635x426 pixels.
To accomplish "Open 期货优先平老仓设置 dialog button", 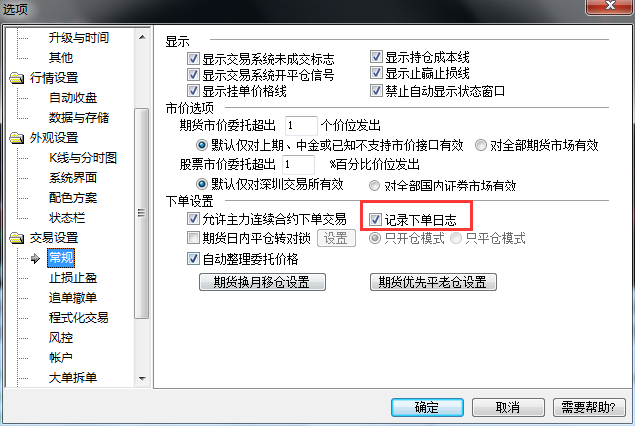I will (433, 282).
